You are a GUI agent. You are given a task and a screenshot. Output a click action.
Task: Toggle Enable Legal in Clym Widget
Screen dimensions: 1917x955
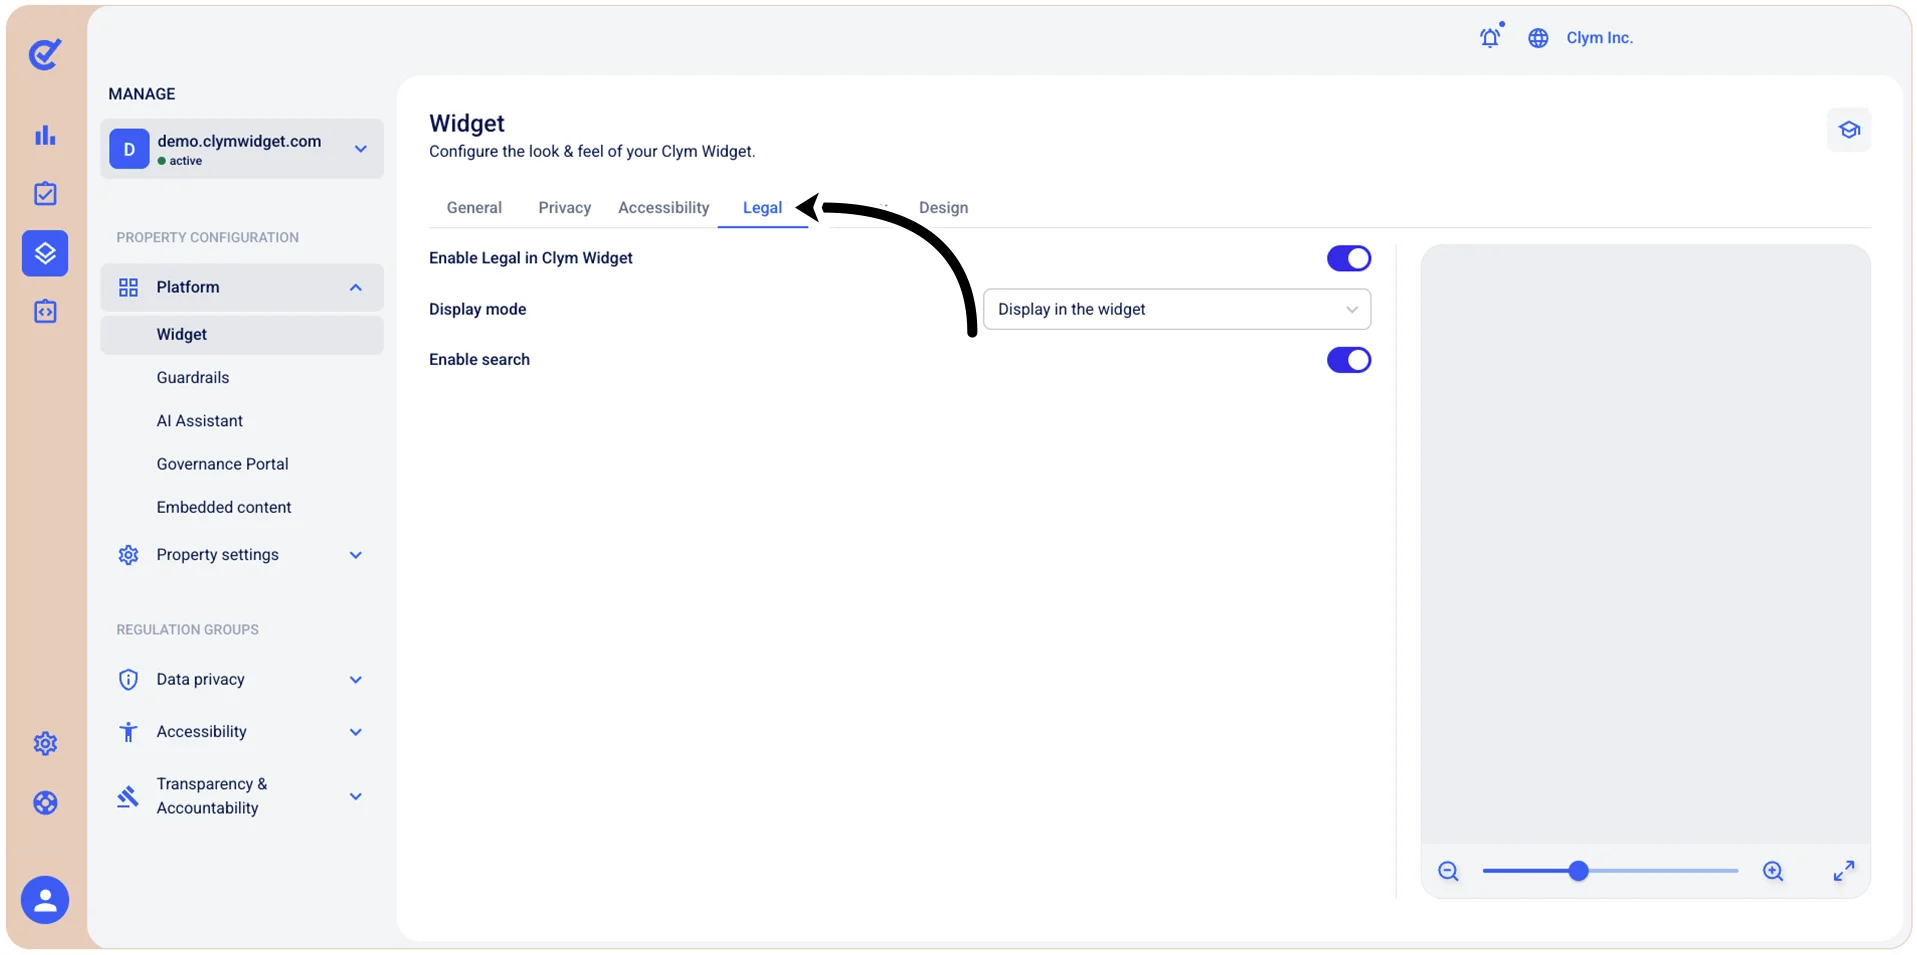pos(1349,258)
